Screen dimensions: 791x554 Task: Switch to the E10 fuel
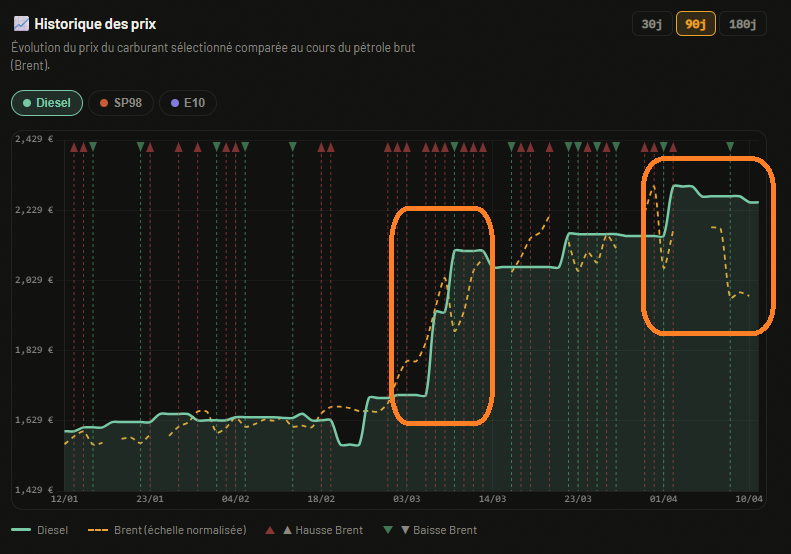click(x=187, y=103)
